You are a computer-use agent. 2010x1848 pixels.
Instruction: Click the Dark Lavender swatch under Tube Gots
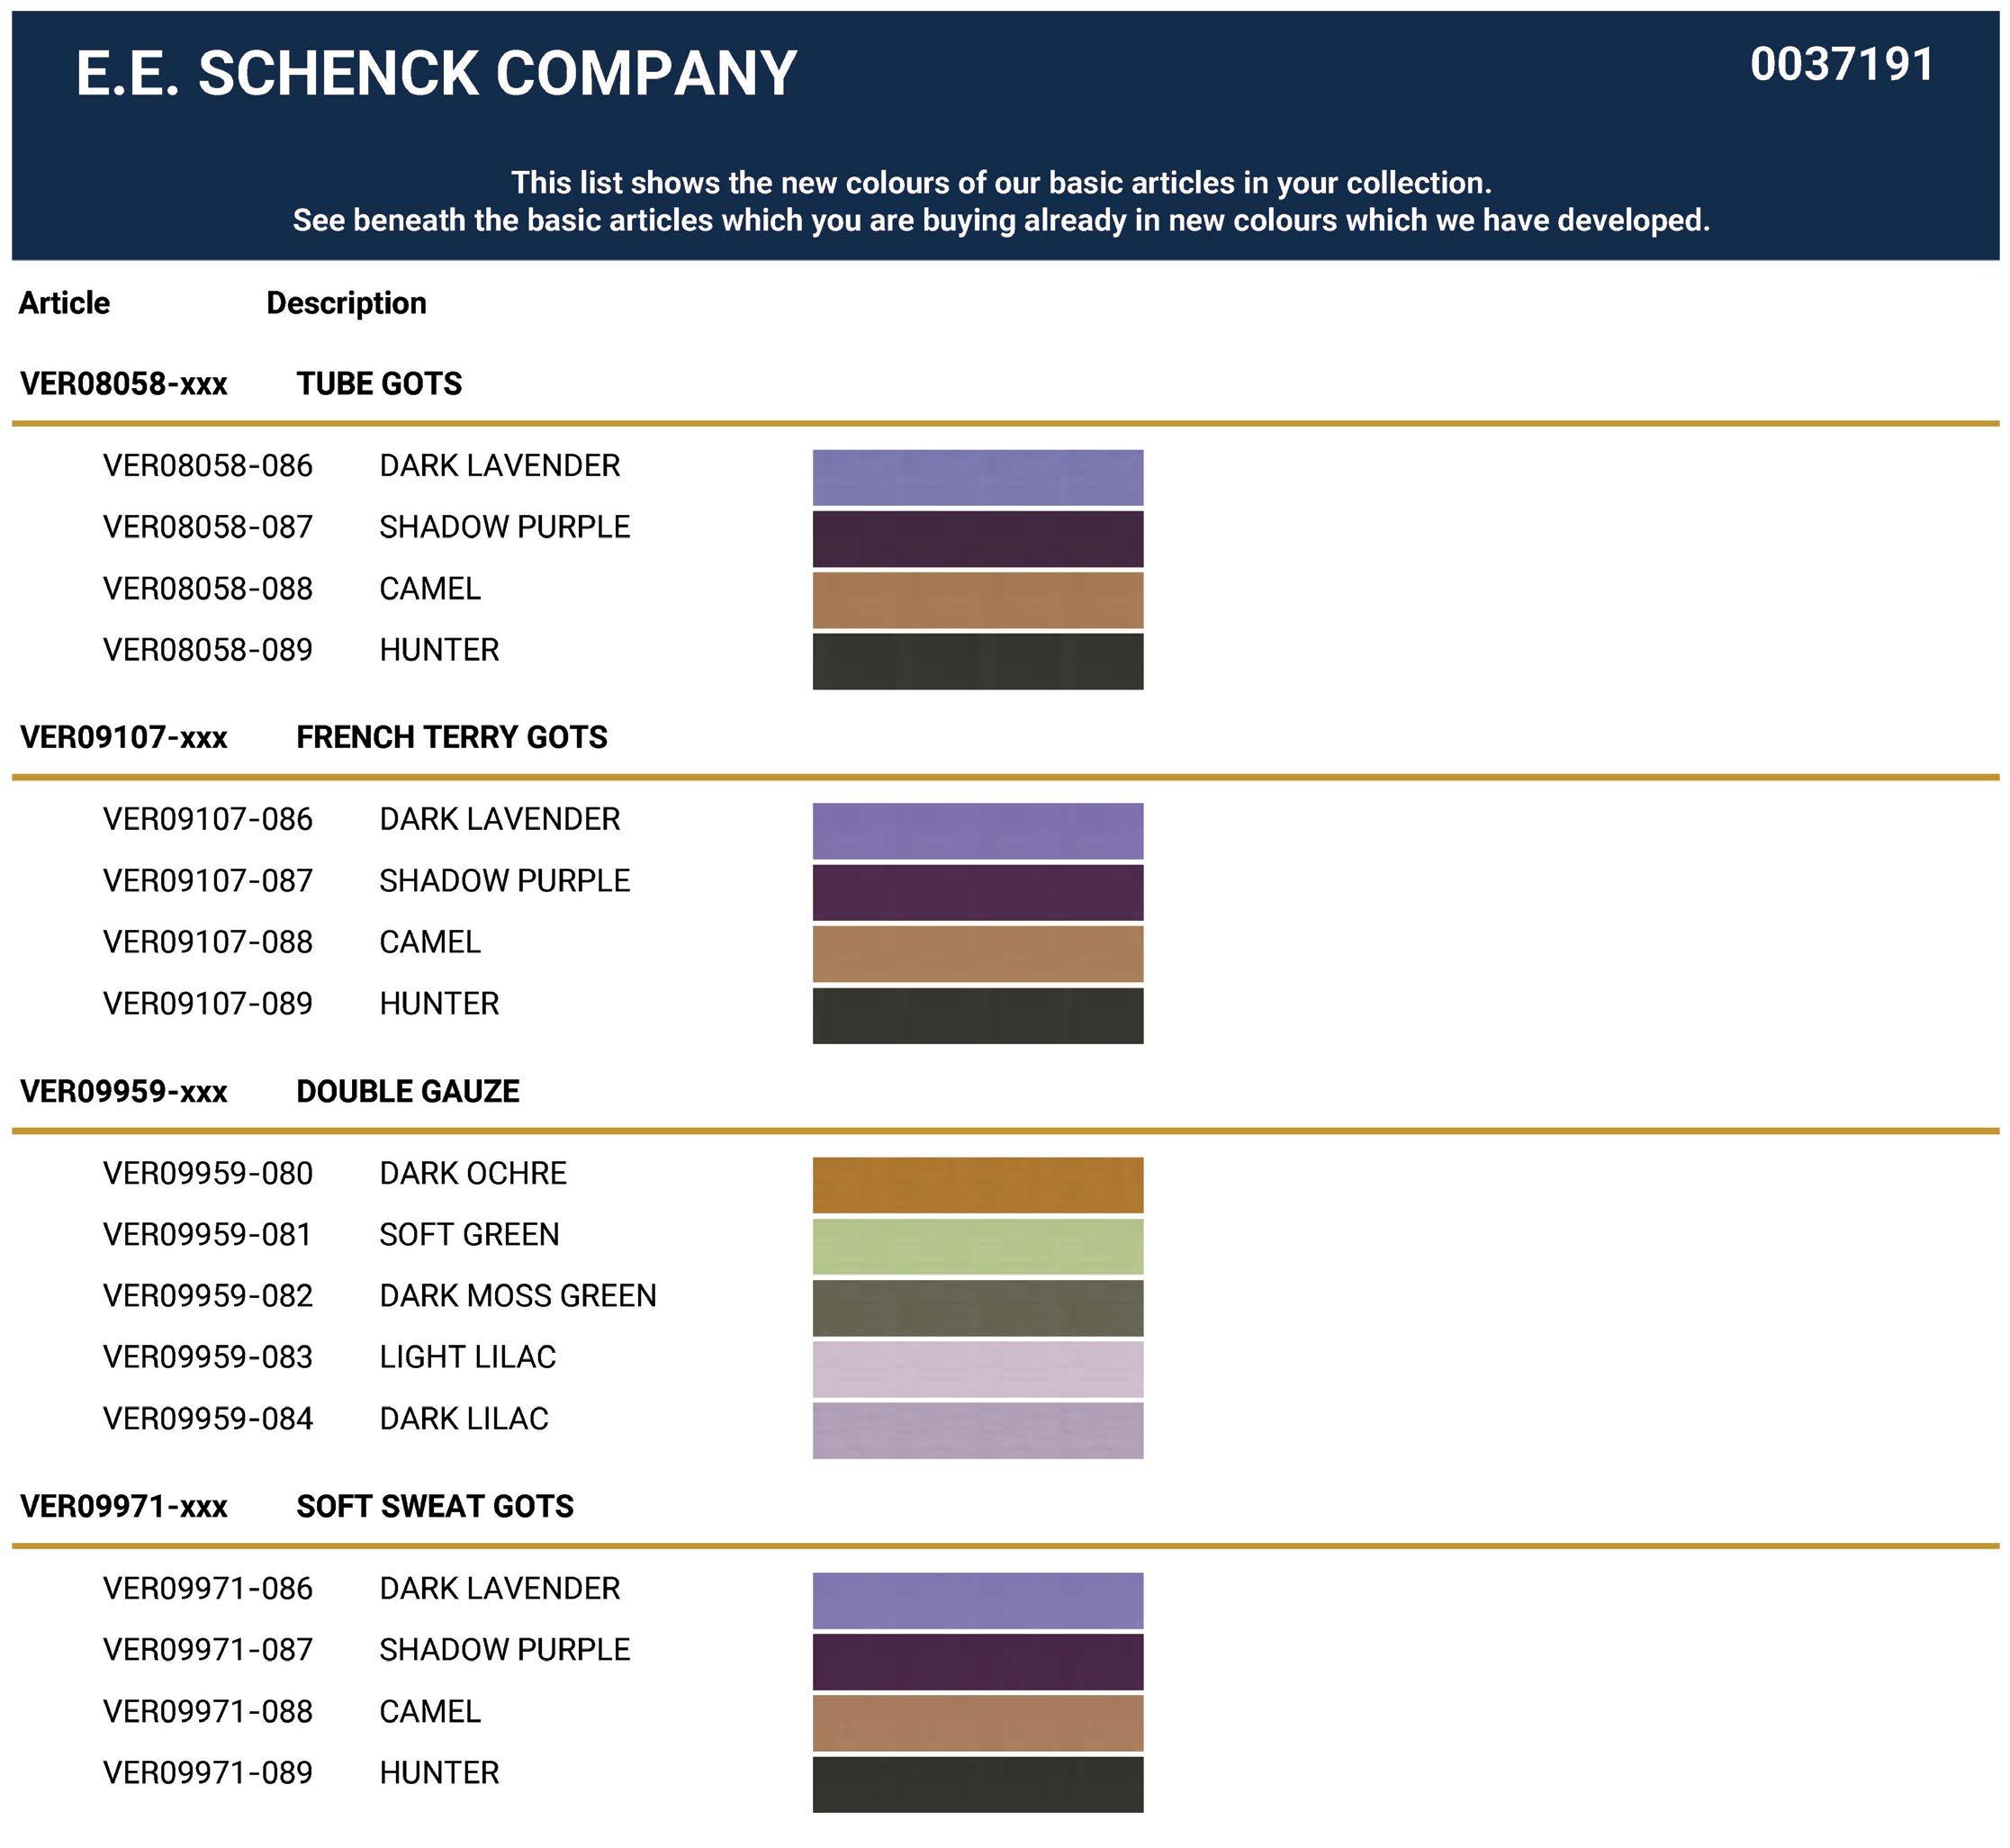pos(977,477)
